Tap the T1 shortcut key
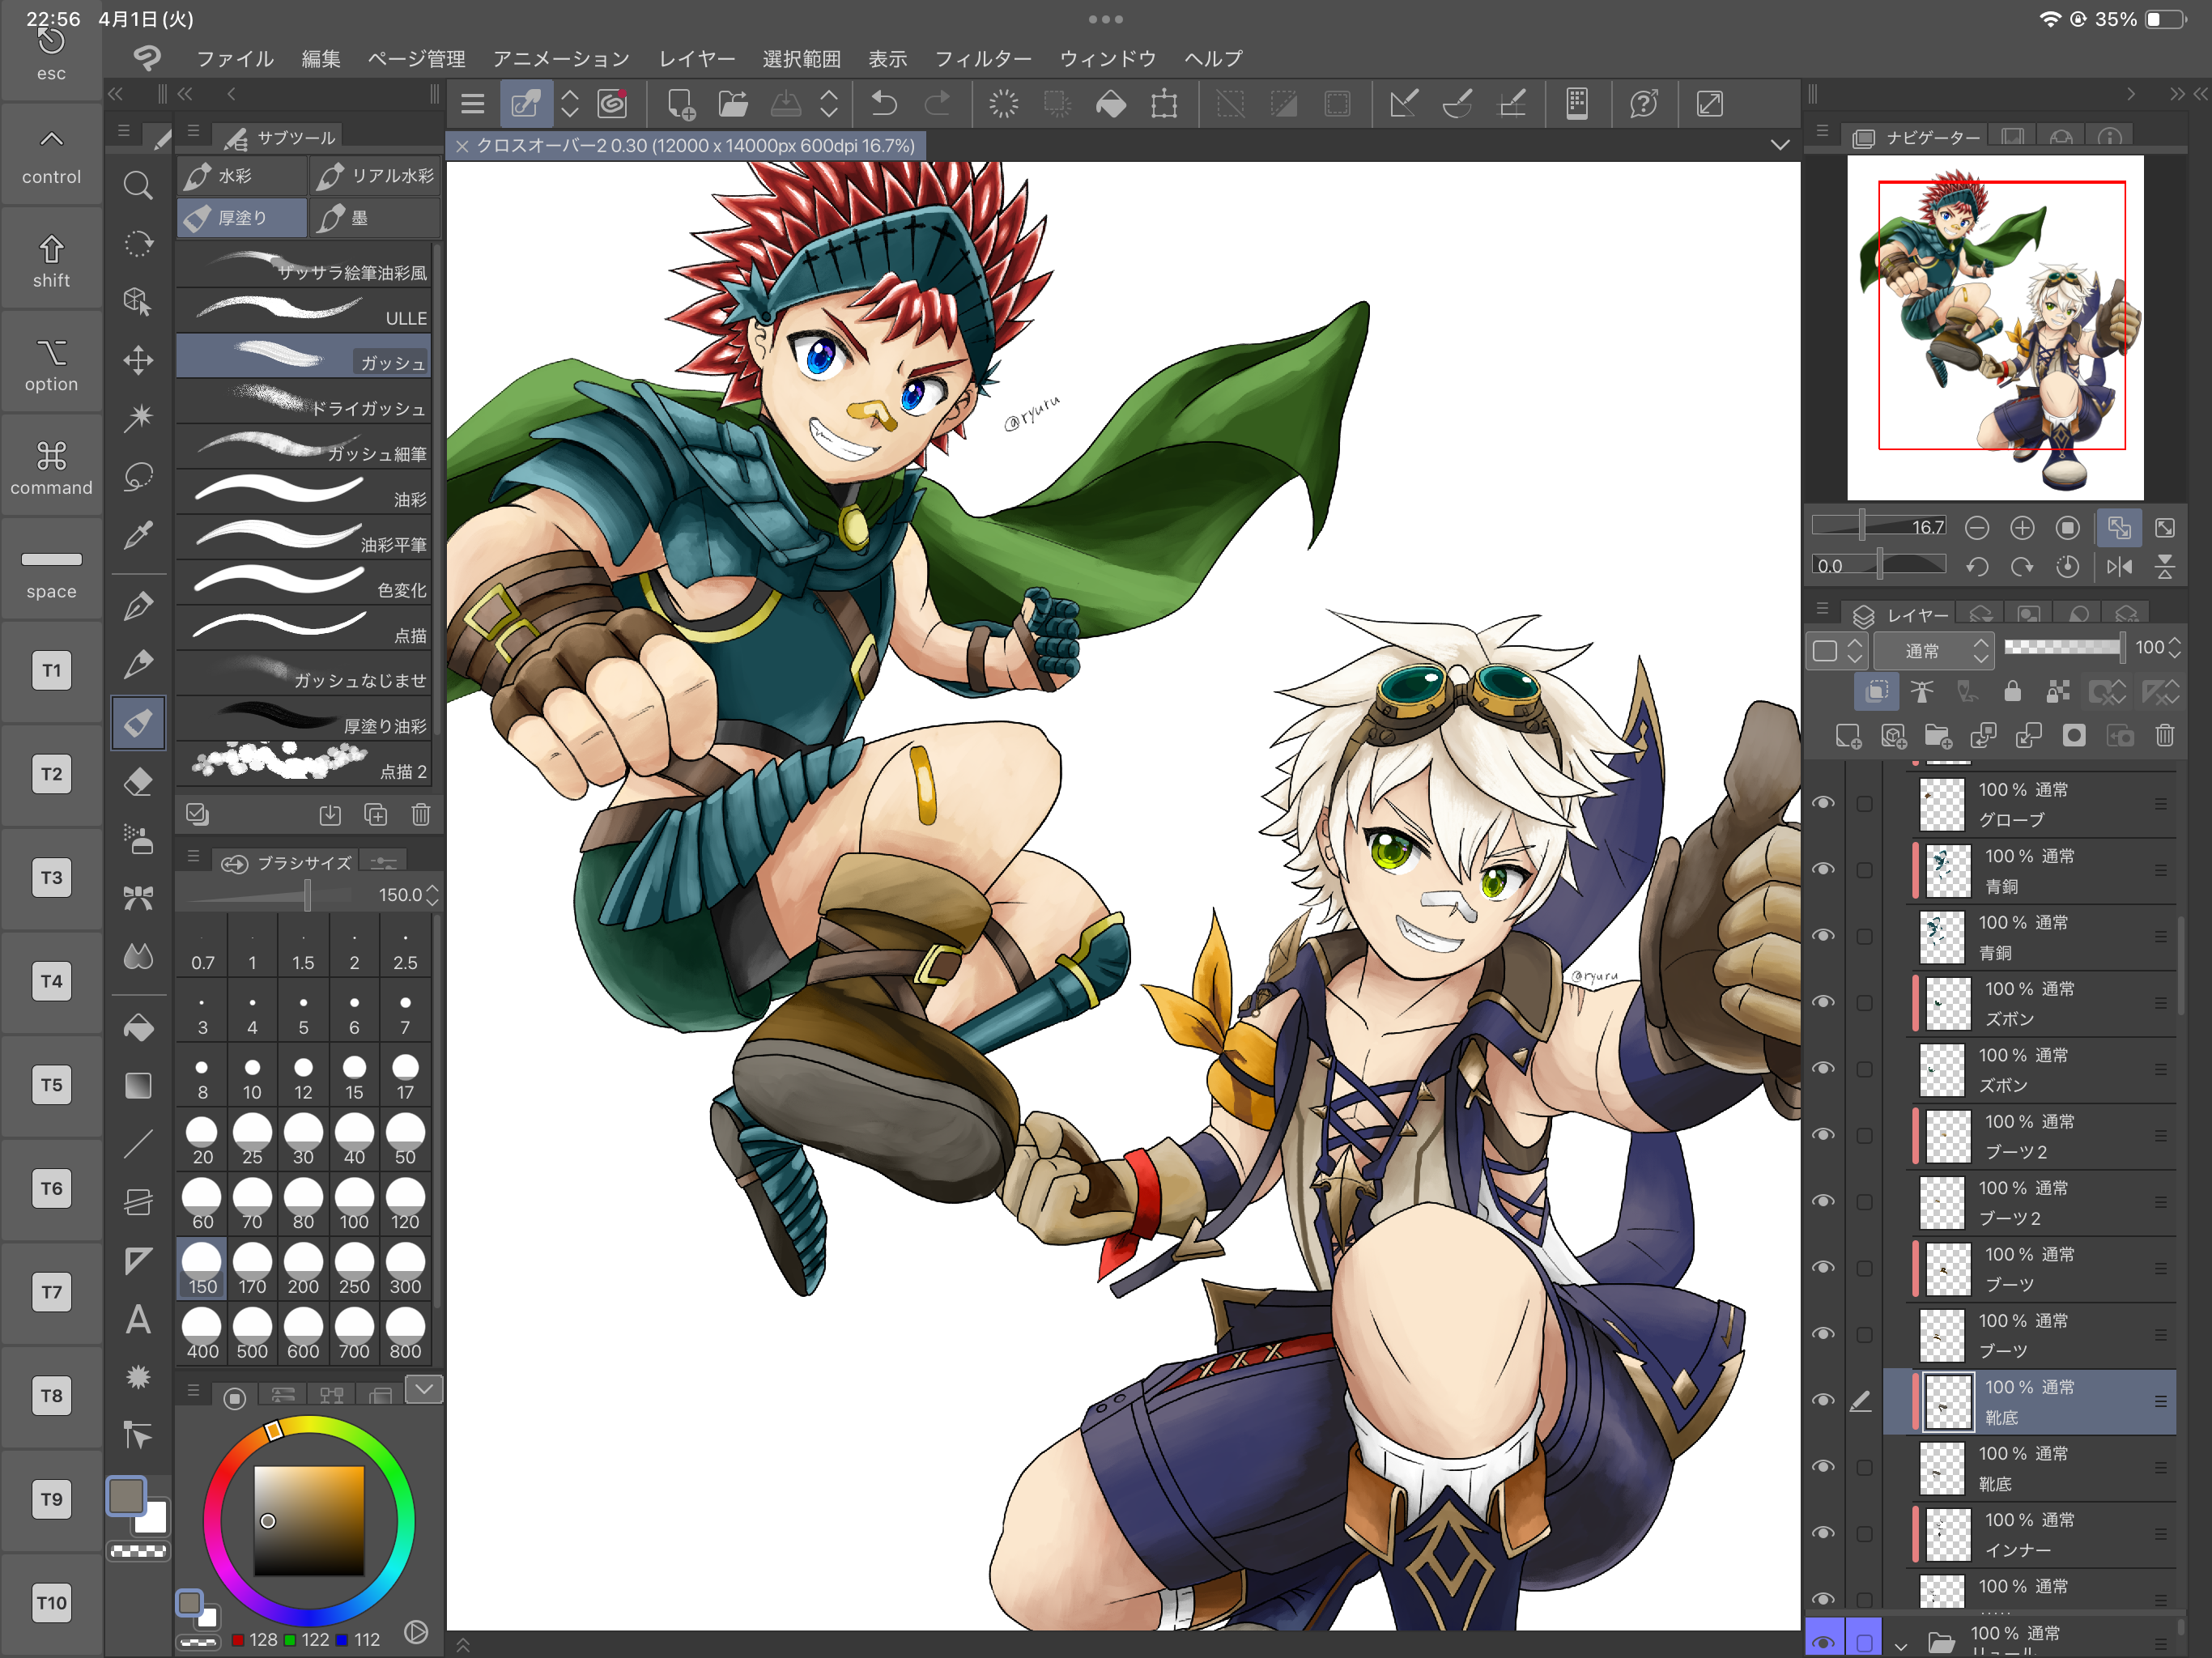Viewport: 2212px width, 1658px height. pos(51,670)
